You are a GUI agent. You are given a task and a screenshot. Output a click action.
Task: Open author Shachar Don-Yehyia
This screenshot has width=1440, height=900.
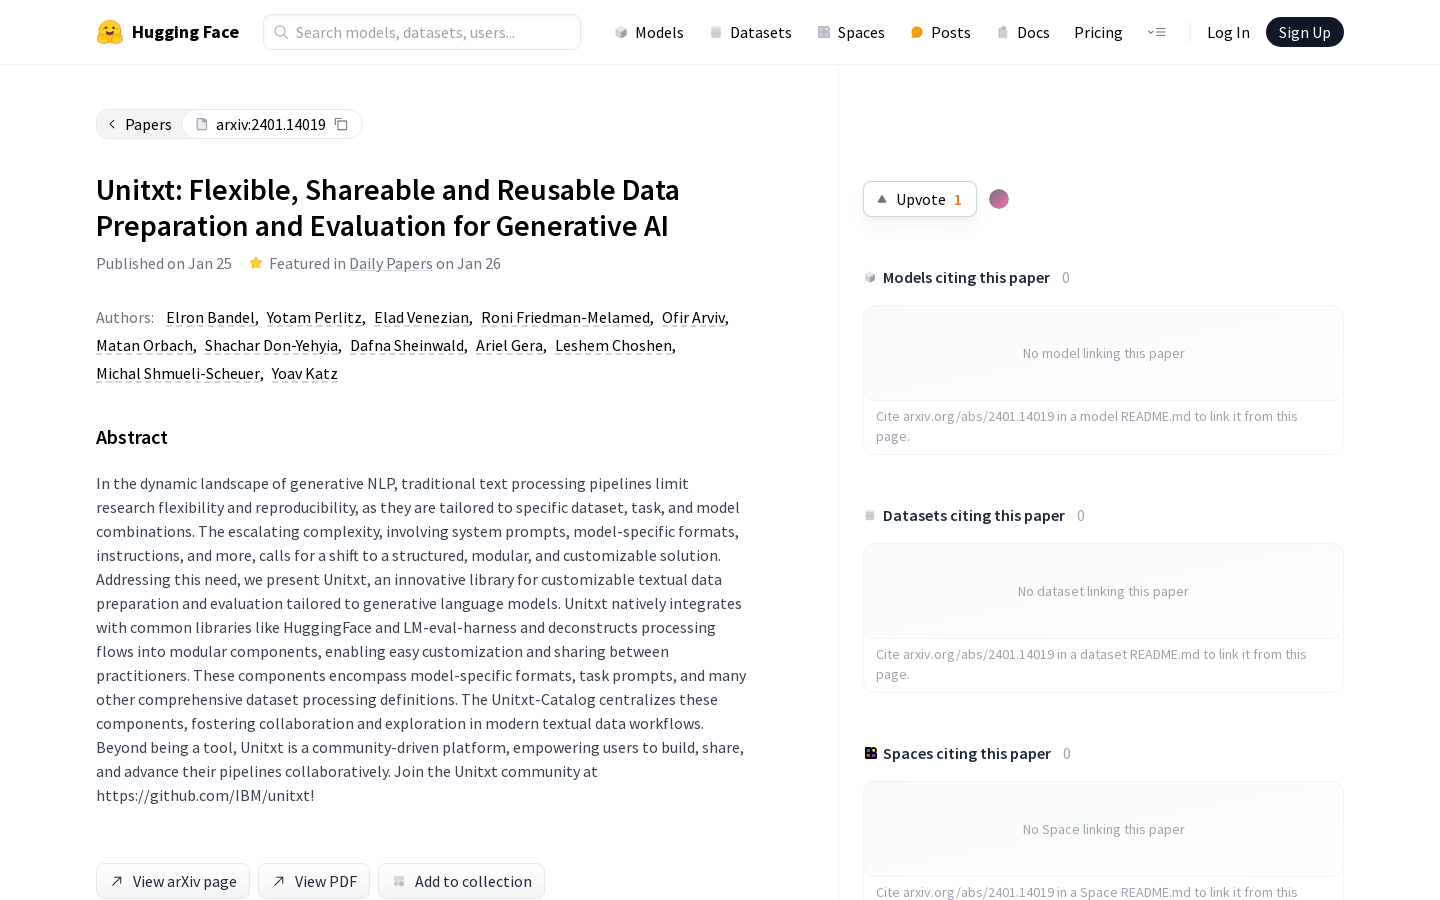point(271,345)
